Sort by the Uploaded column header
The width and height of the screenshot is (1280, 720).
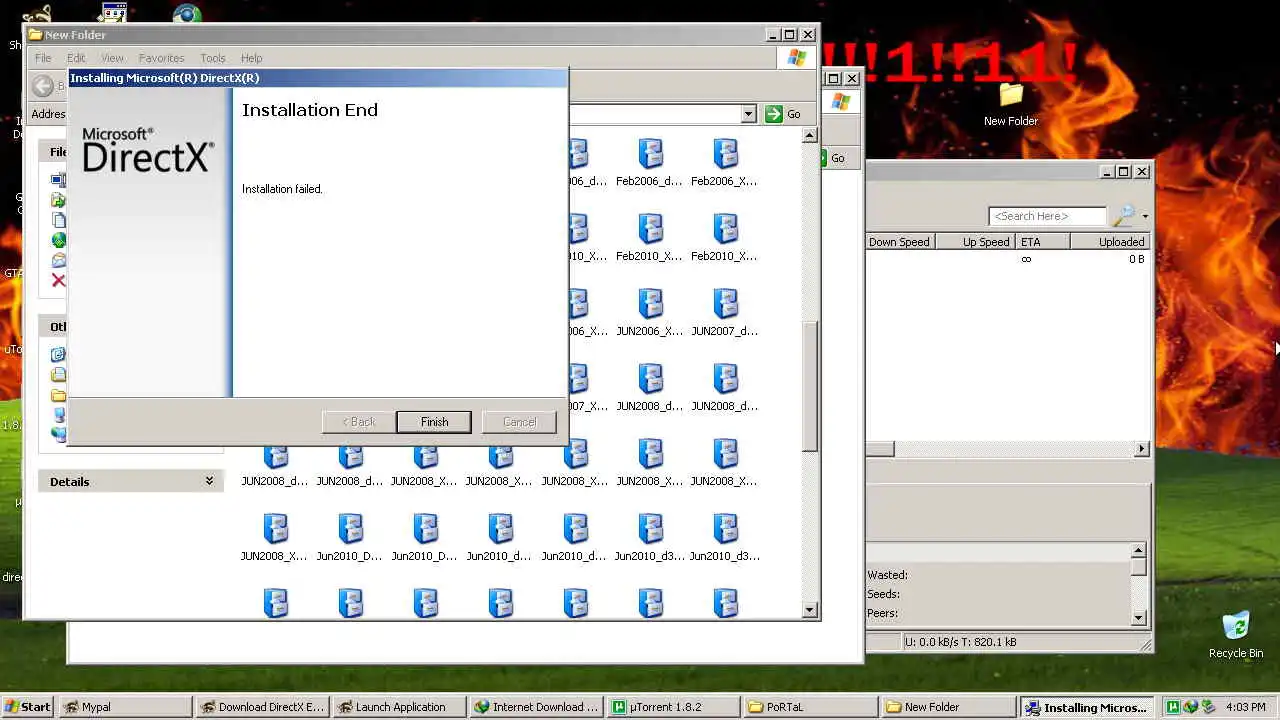pos(1110,242)
